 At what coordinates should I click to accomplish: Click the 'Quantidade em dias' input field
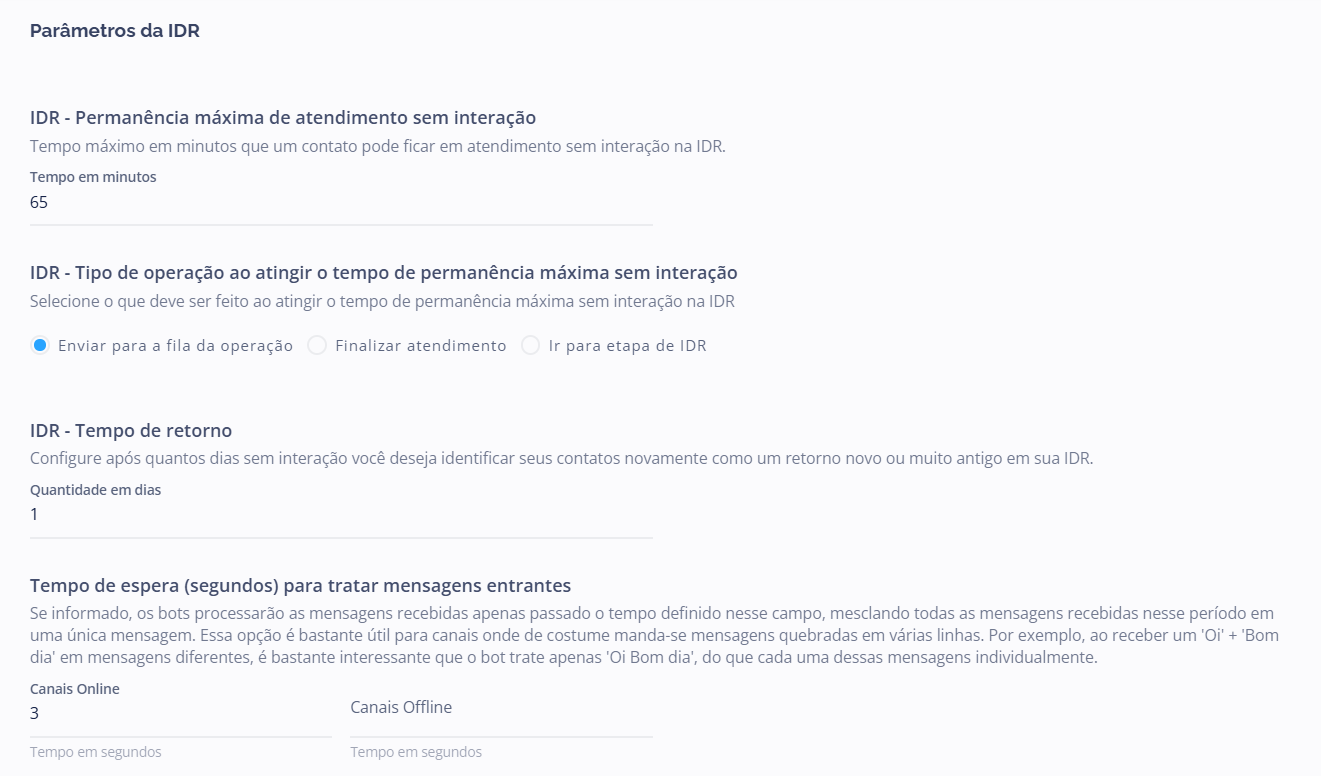(340, 515)
